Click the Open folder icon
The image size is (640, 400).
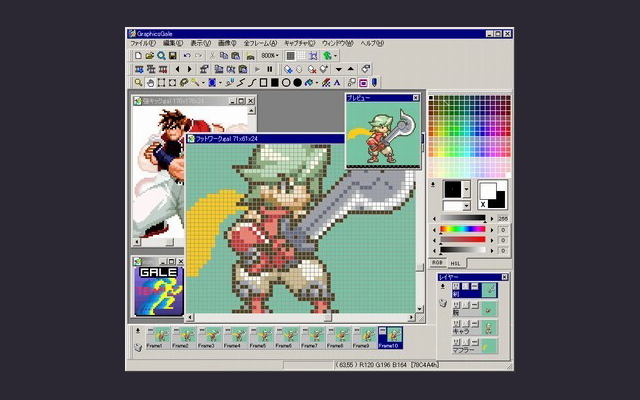tap(149, 56)
